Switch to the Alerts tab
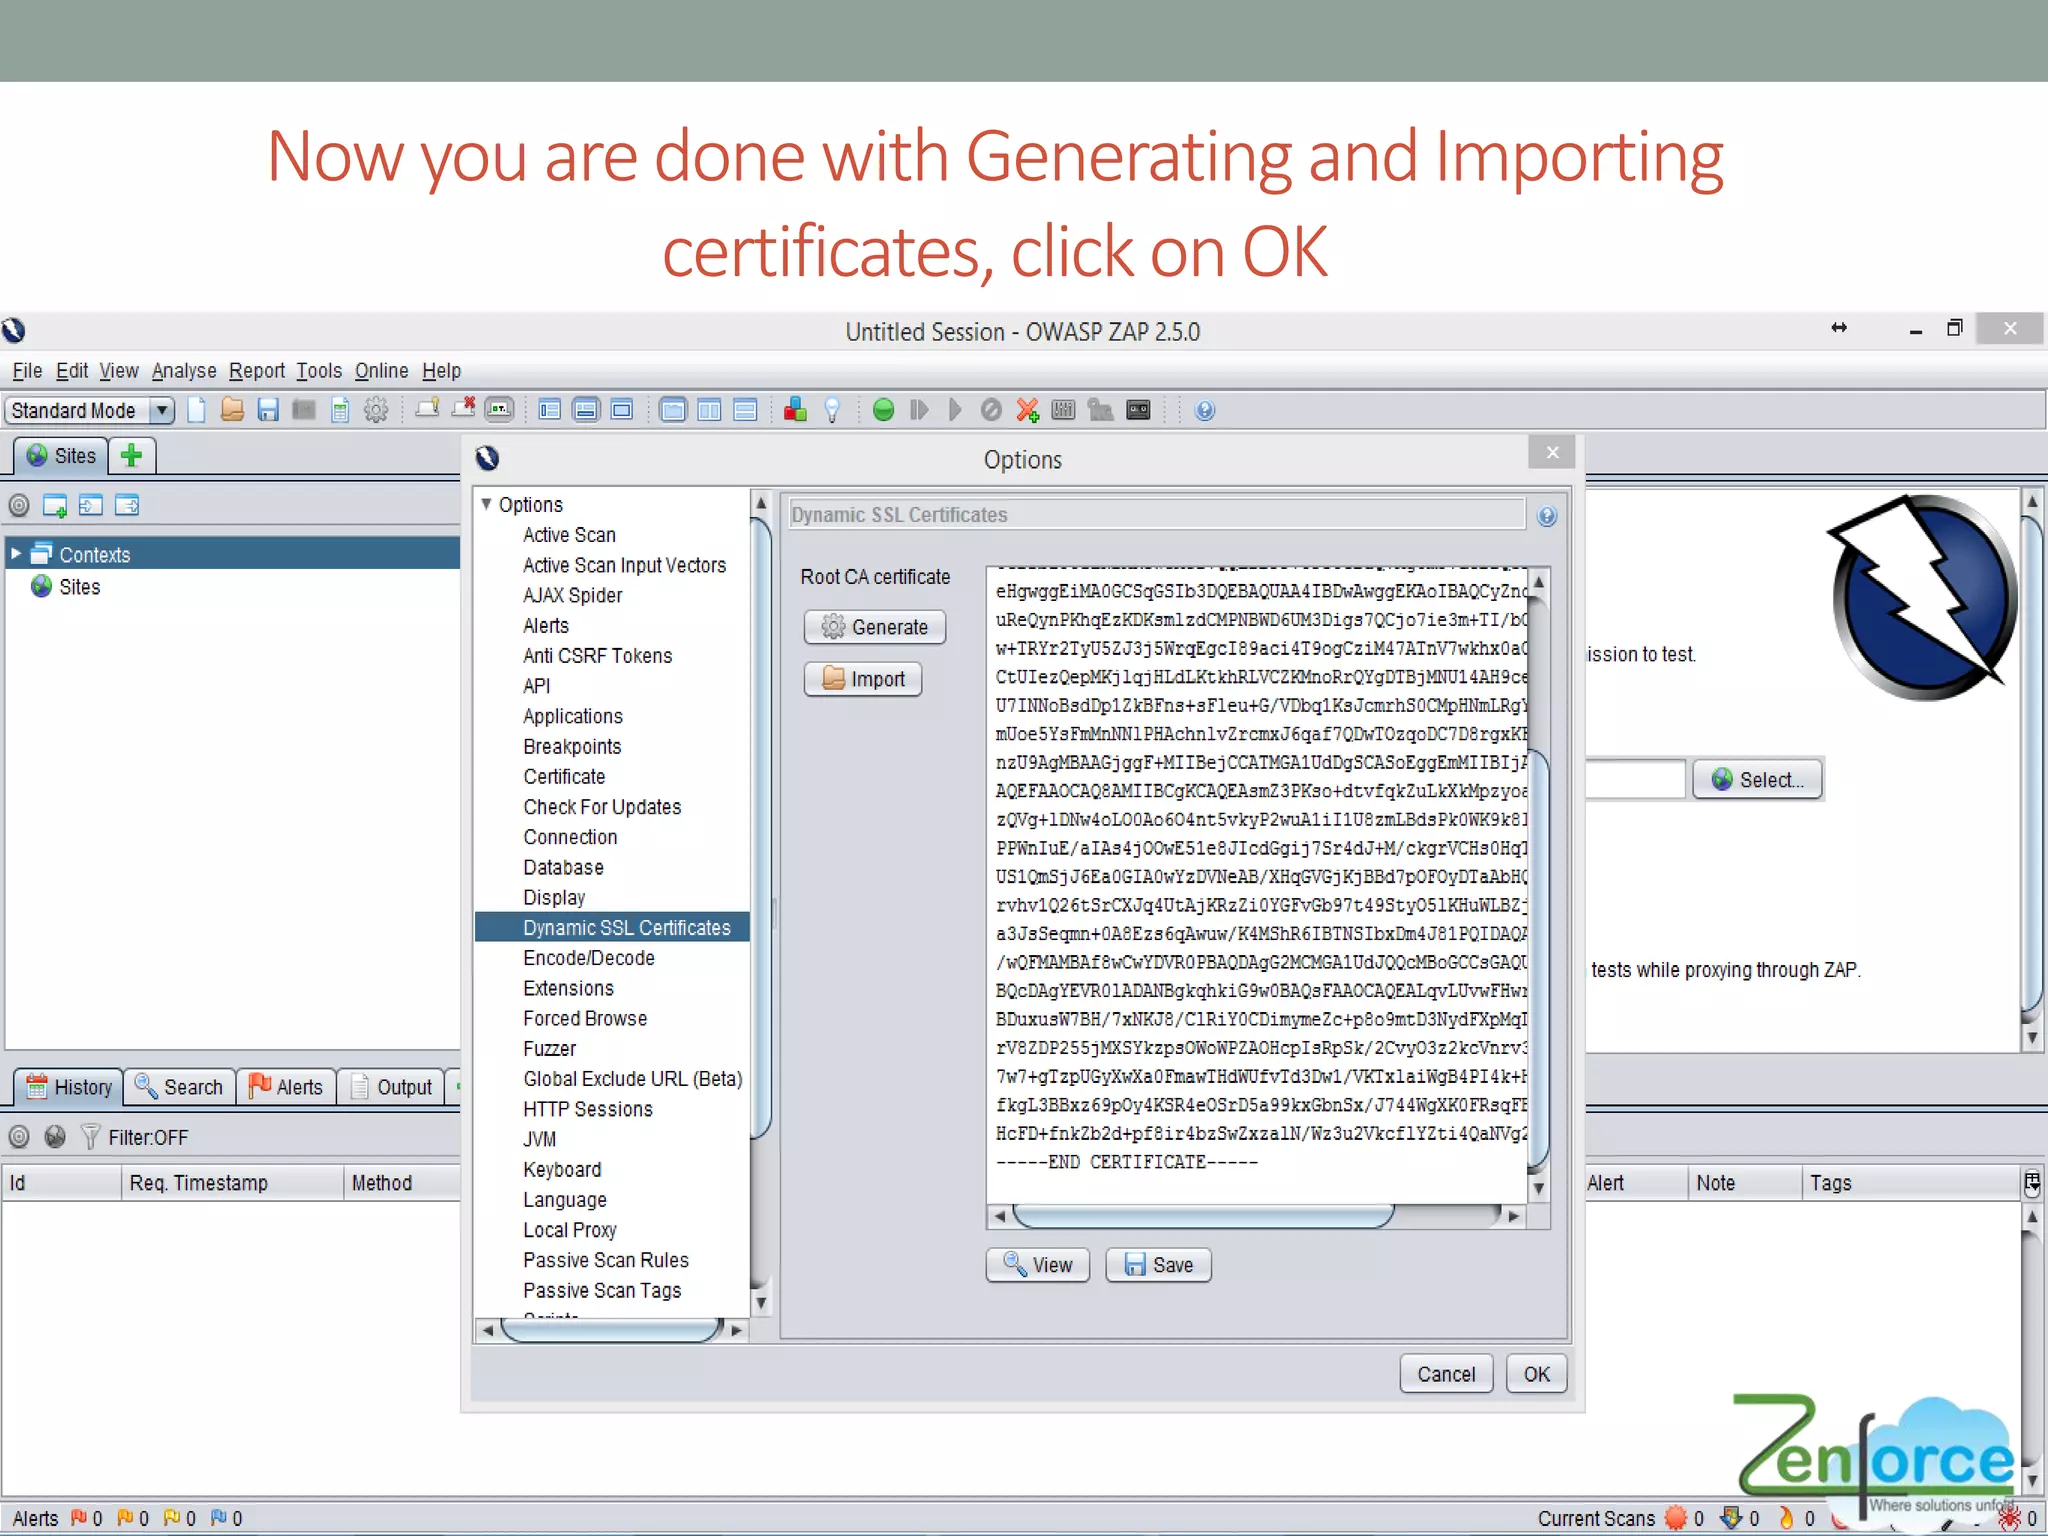 pyautogui.click(x=286, y=1087)
